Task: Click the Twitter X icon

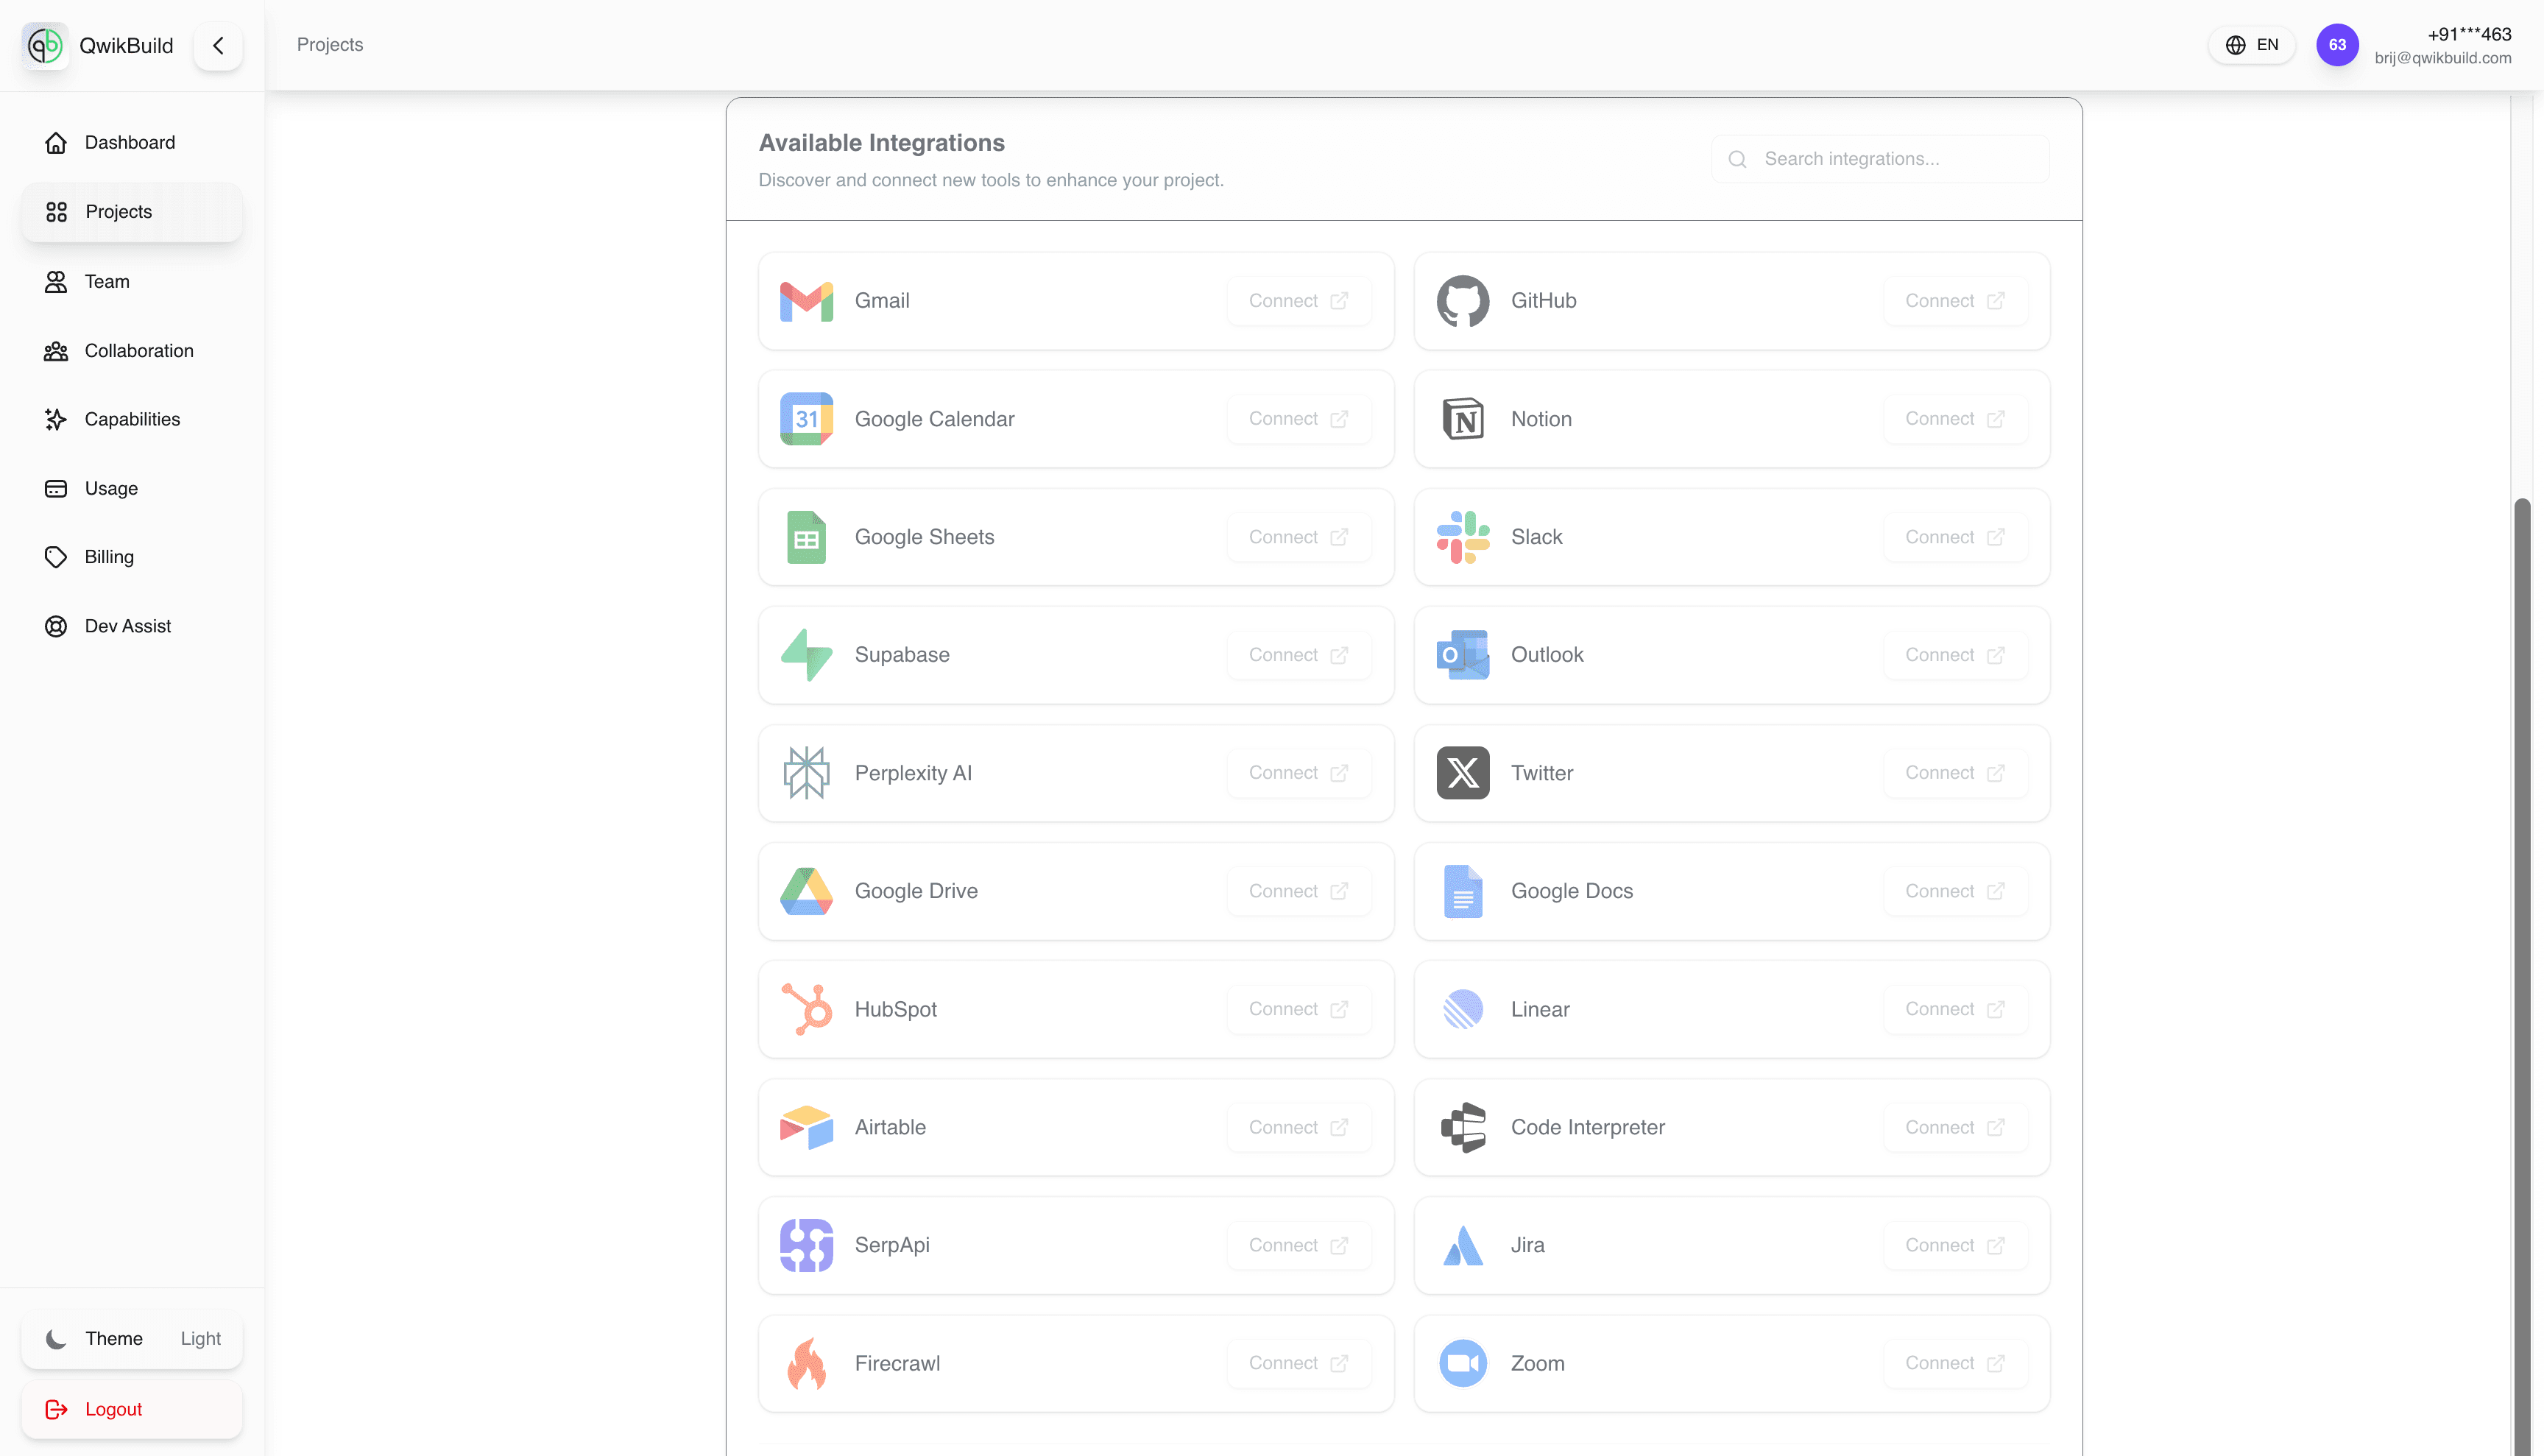Action: coord(1462,773)
